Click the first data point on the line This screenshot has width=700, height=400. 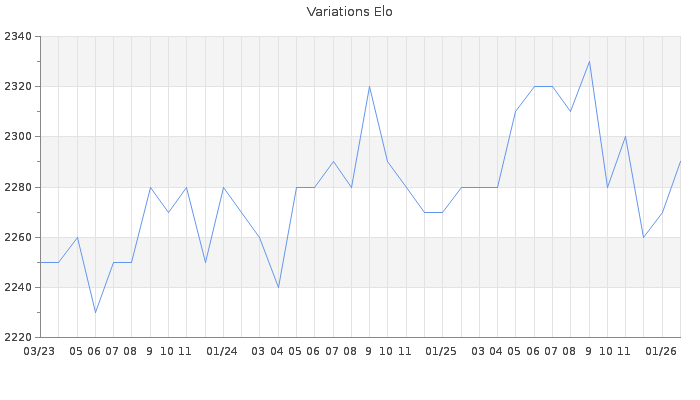click(40, 262)
